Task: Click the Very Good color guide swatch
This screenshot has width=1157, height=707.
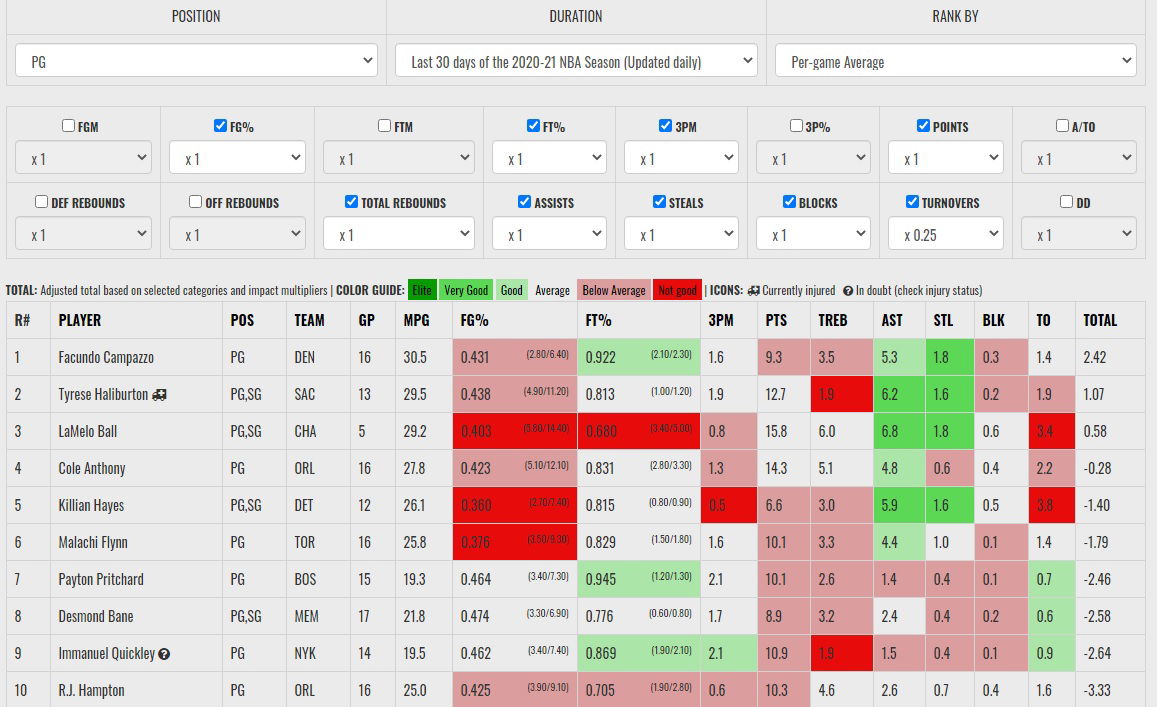Action: pyautogui.click(x=466, y=291)
